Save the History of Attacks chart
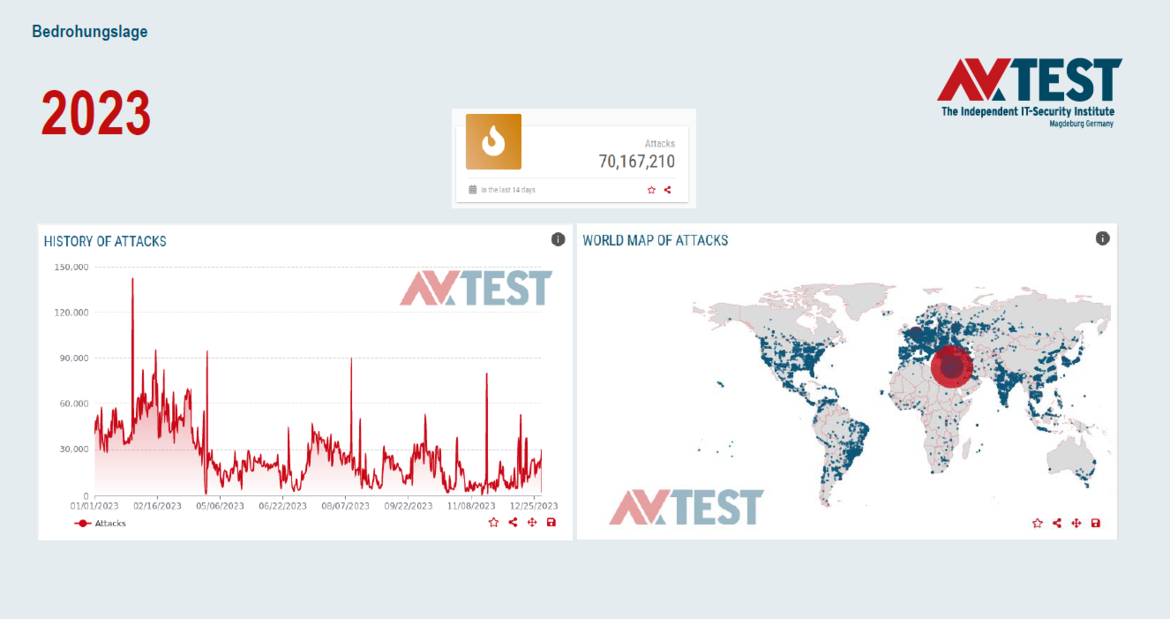1170x619 pixels. click(551, 522)
